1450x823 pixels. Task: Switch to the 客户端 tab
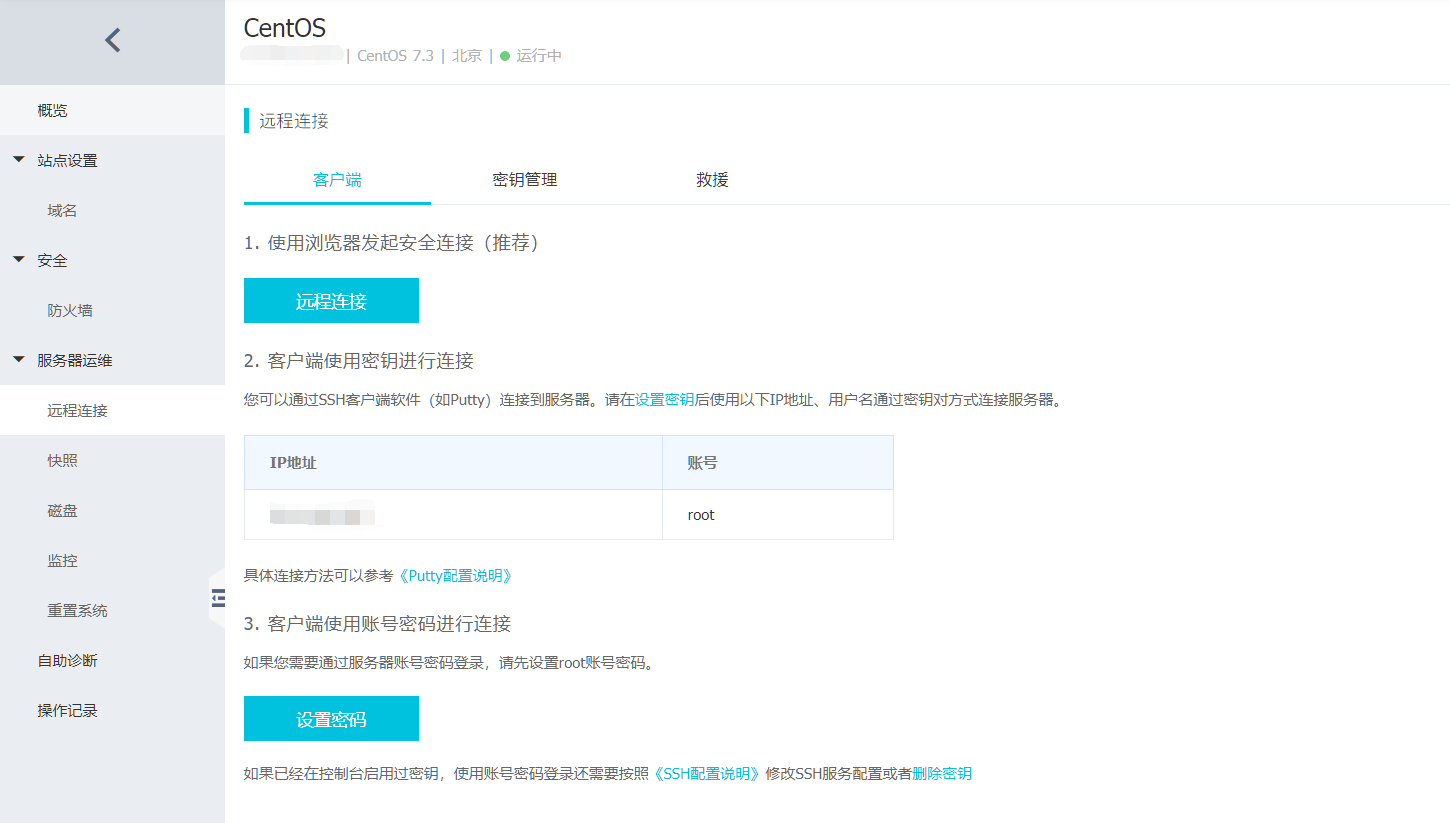coord(337,180)
